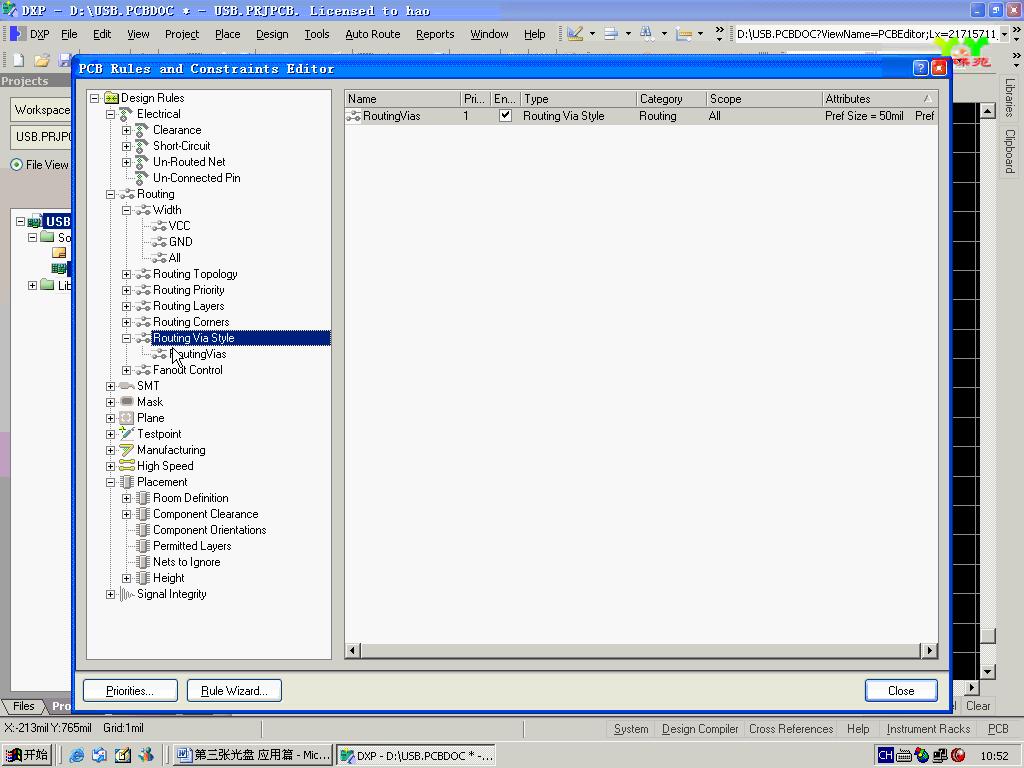Click the Signal Integrity waveform icon
This screenshot has width=1024, height=768.
(x=127, y=594)
